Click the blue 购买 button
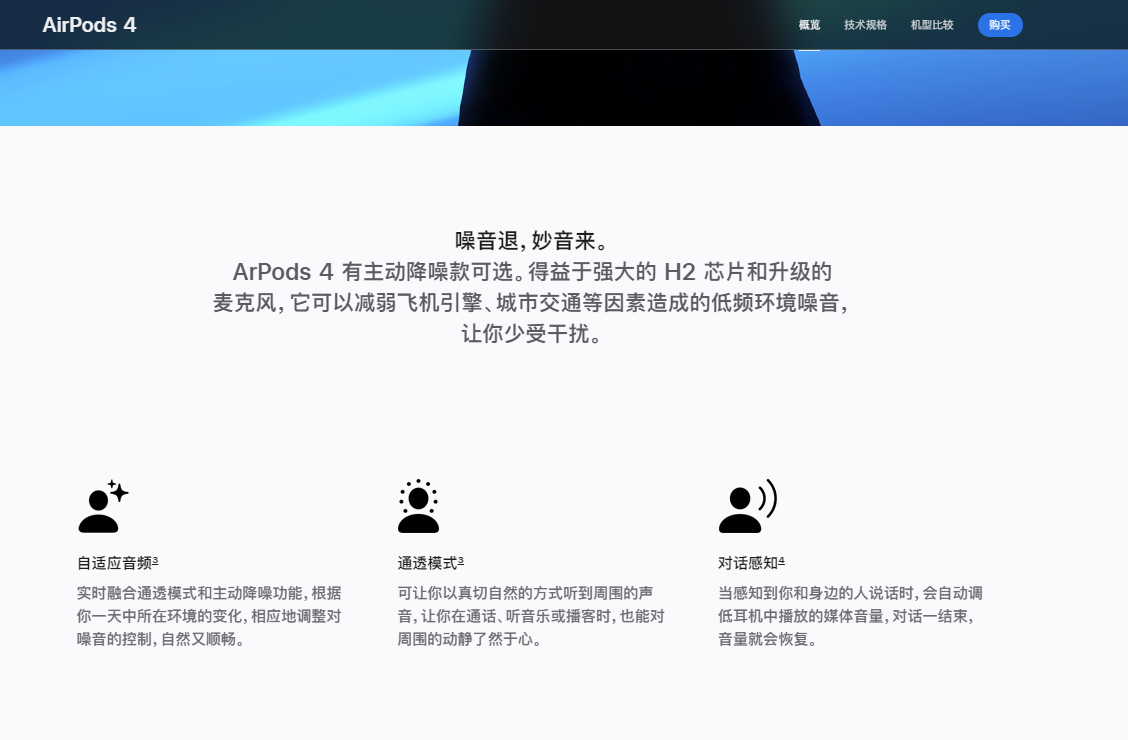 click(1000, 25)
